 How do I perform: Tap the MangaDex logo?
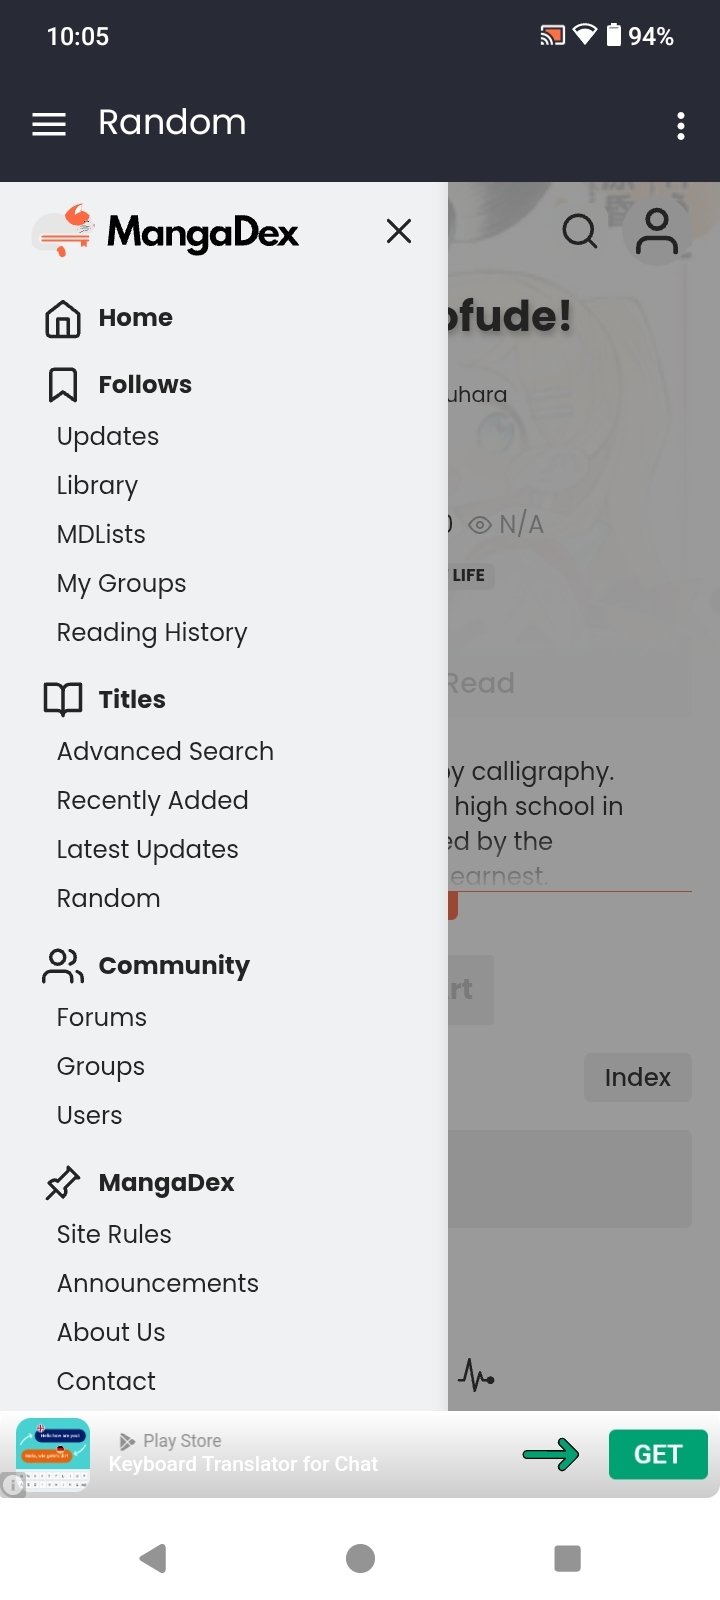166,233
